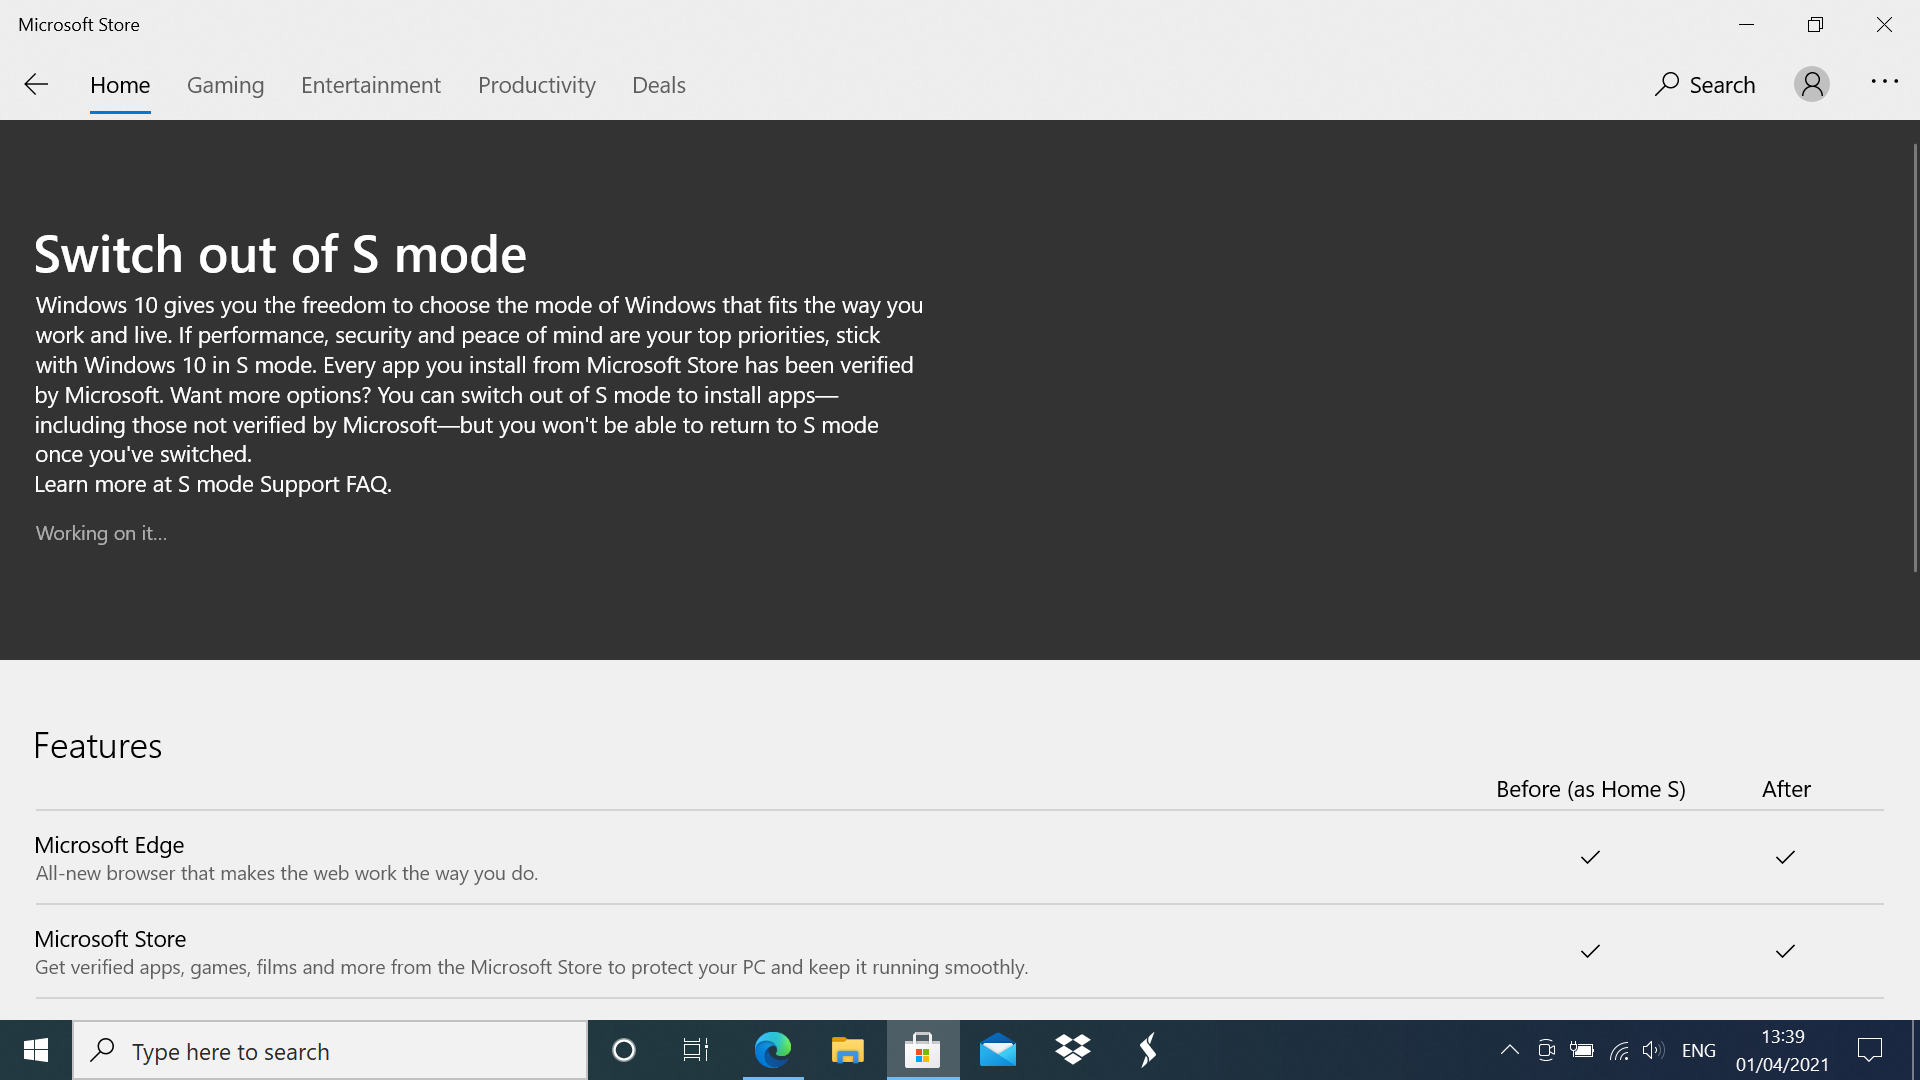Launch Microsoft Edge from the taskbar
1920x1080 pixels.
pos(773,1050)
